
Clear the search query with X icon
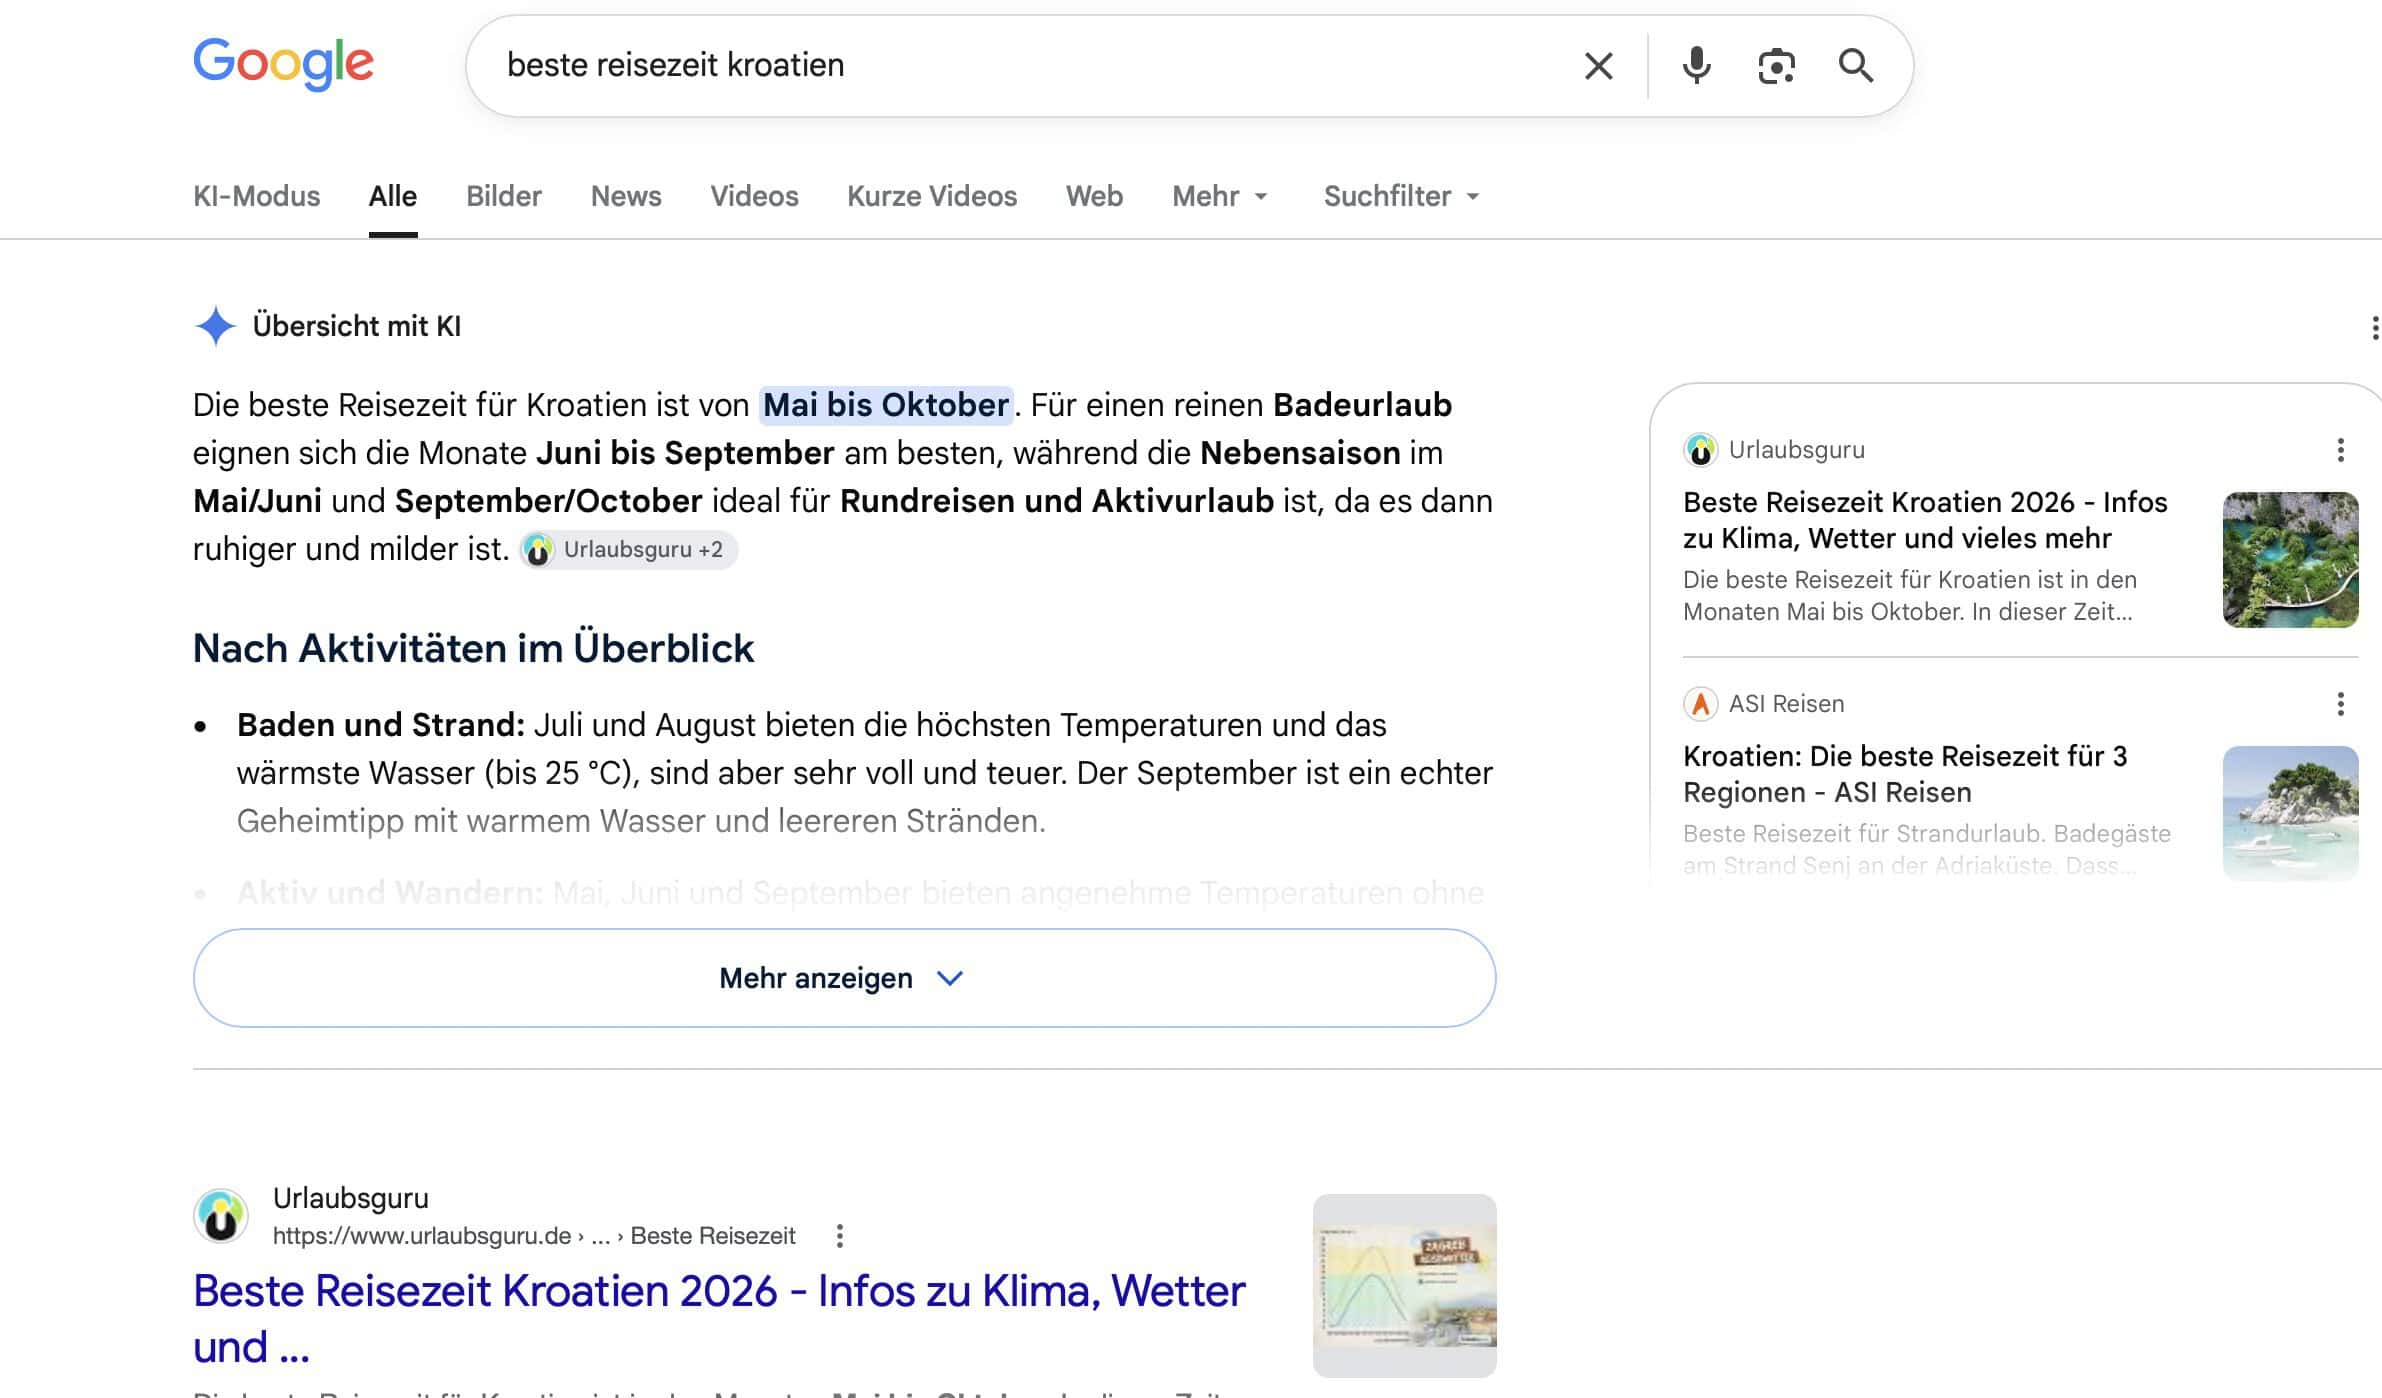click(x=1599, y=66)
